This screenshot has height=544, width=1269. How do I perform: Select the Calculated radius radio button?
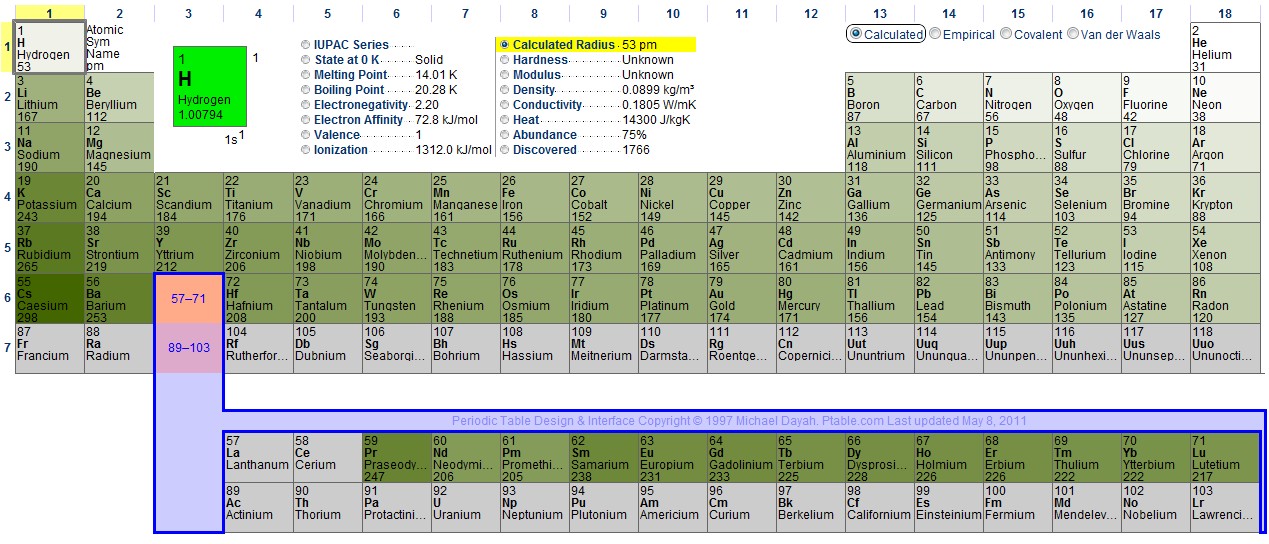(855, 34)
